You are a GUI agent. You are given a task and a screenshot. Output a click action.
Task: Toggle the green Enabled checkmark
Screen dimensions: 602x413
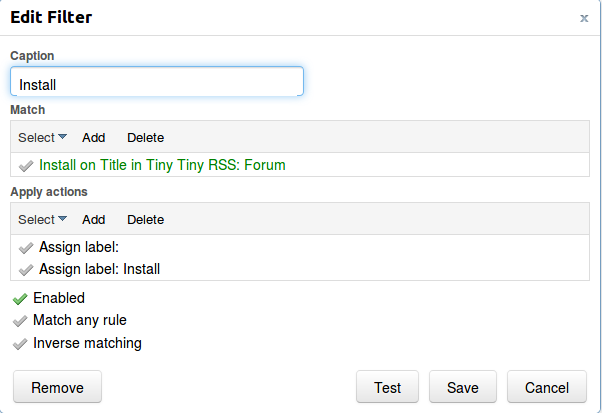tap(20, 299)
